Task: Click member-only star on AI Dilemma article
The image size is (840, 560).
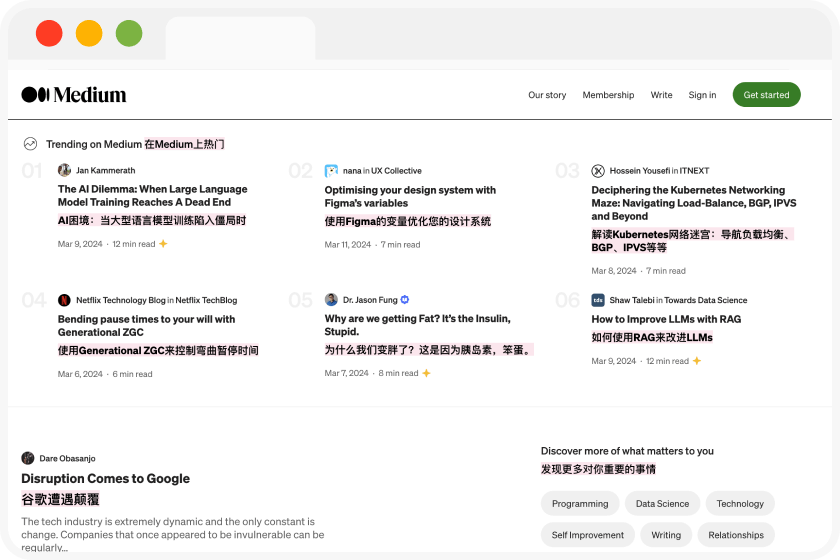Action: [x=163, y=244]
